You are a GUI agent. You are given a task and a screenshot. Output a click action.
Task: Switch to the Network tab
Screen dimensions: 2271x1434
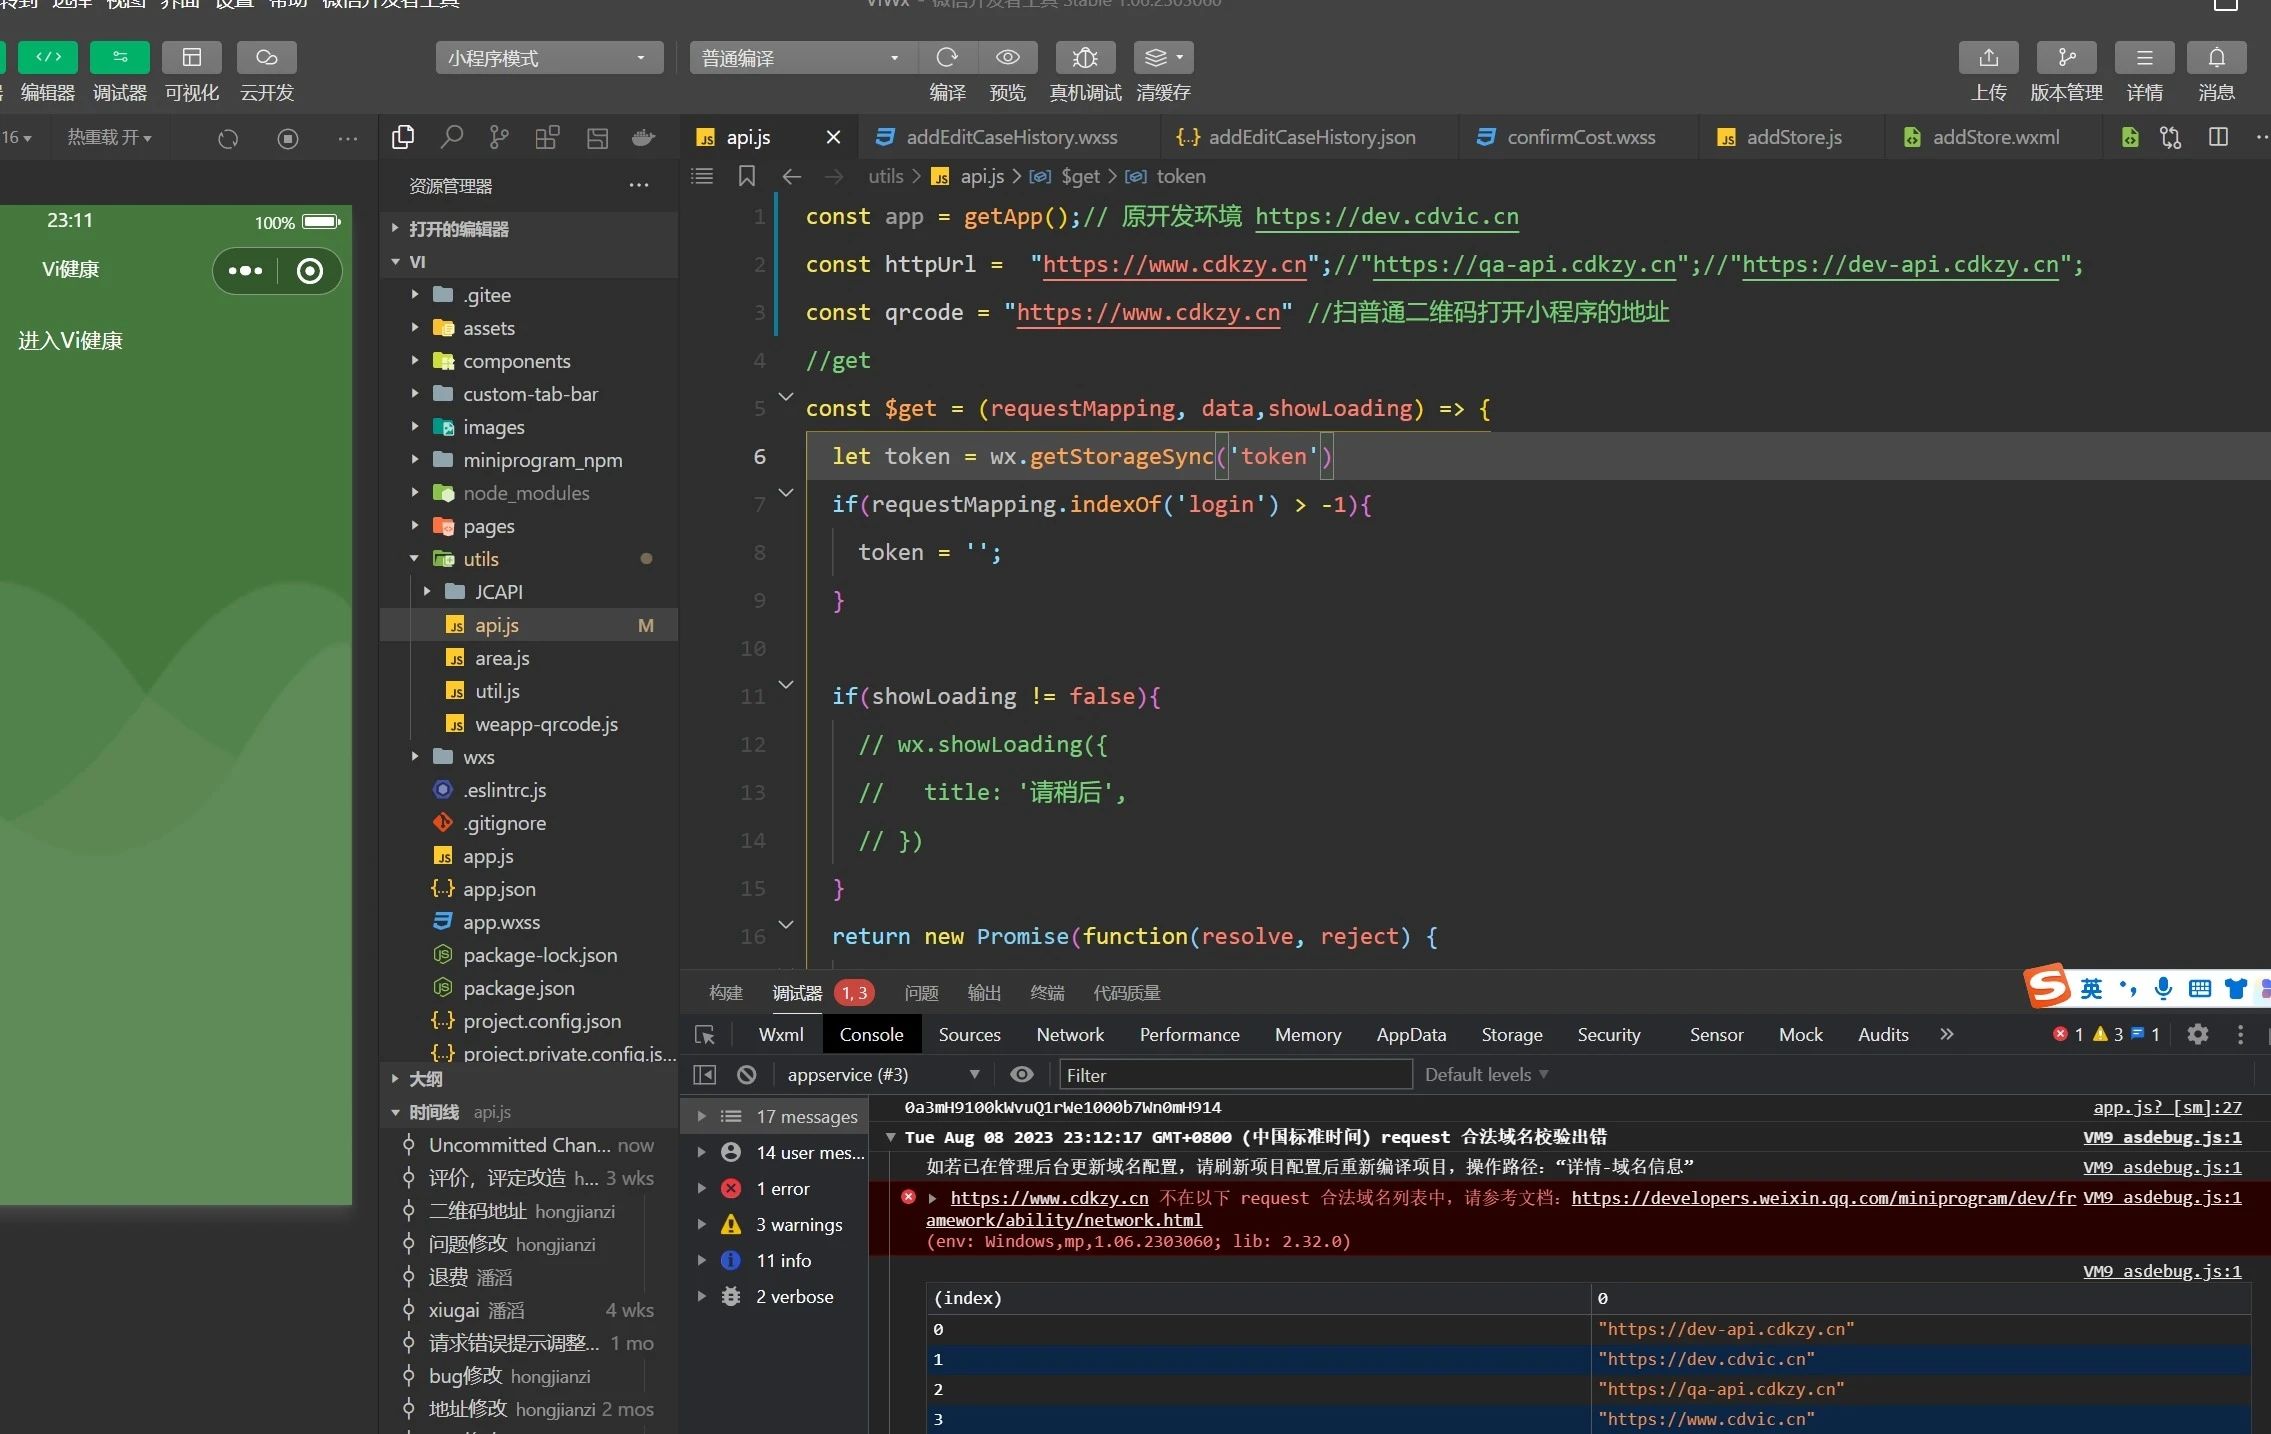tap(1069, 1035)
